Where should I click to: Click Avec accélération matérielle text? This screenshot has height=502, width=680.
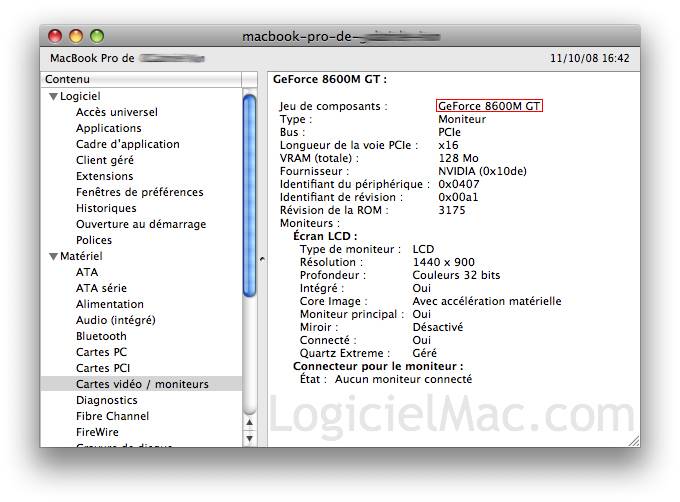(487, 301)
